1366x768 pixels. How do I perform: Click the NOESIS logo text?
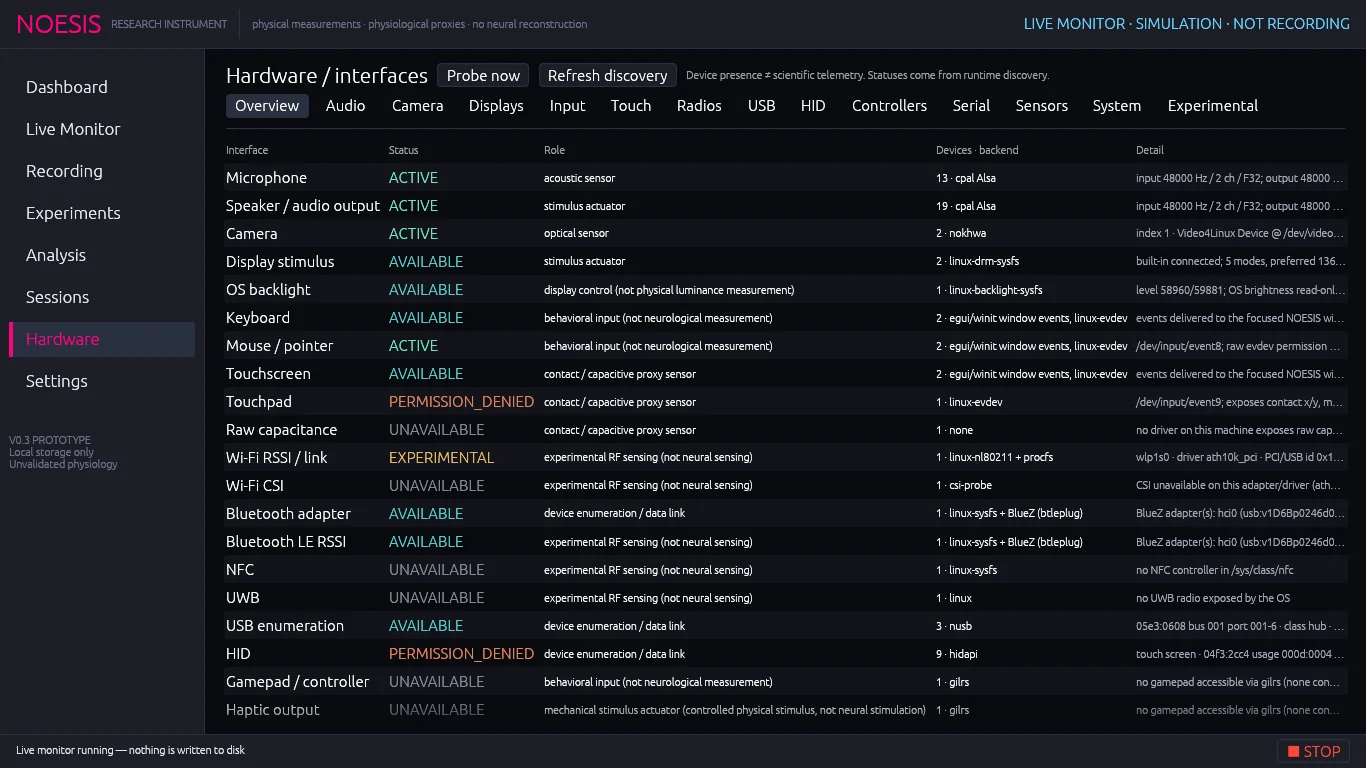(x=59, y=24)
